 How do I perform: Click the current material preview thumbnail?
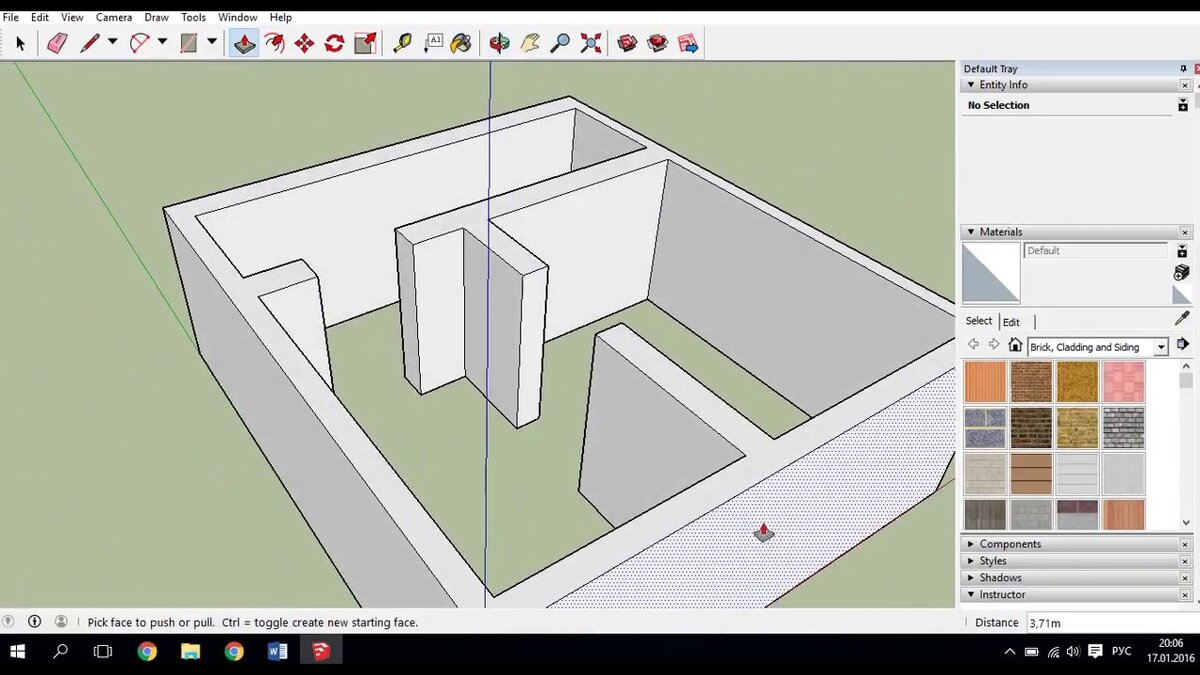point(991,273)
